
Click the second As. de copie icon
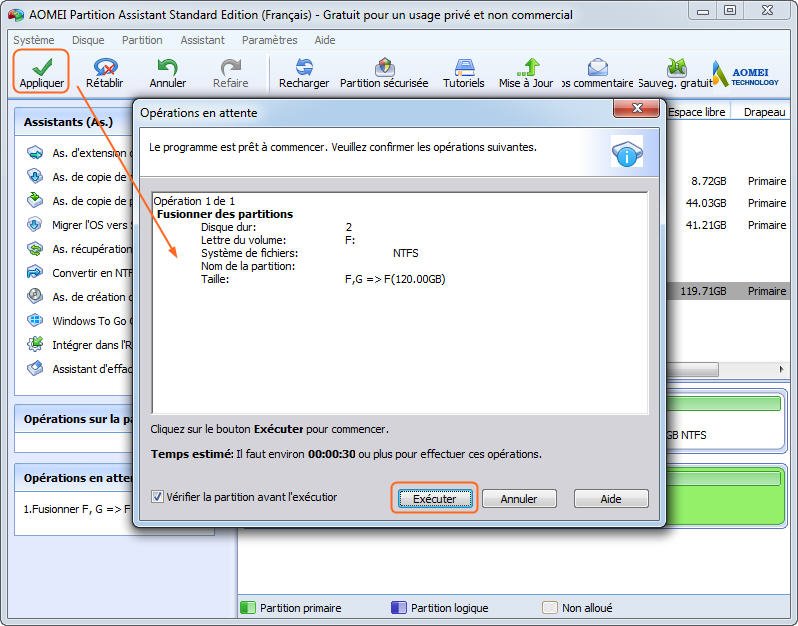tap(35, 201)
